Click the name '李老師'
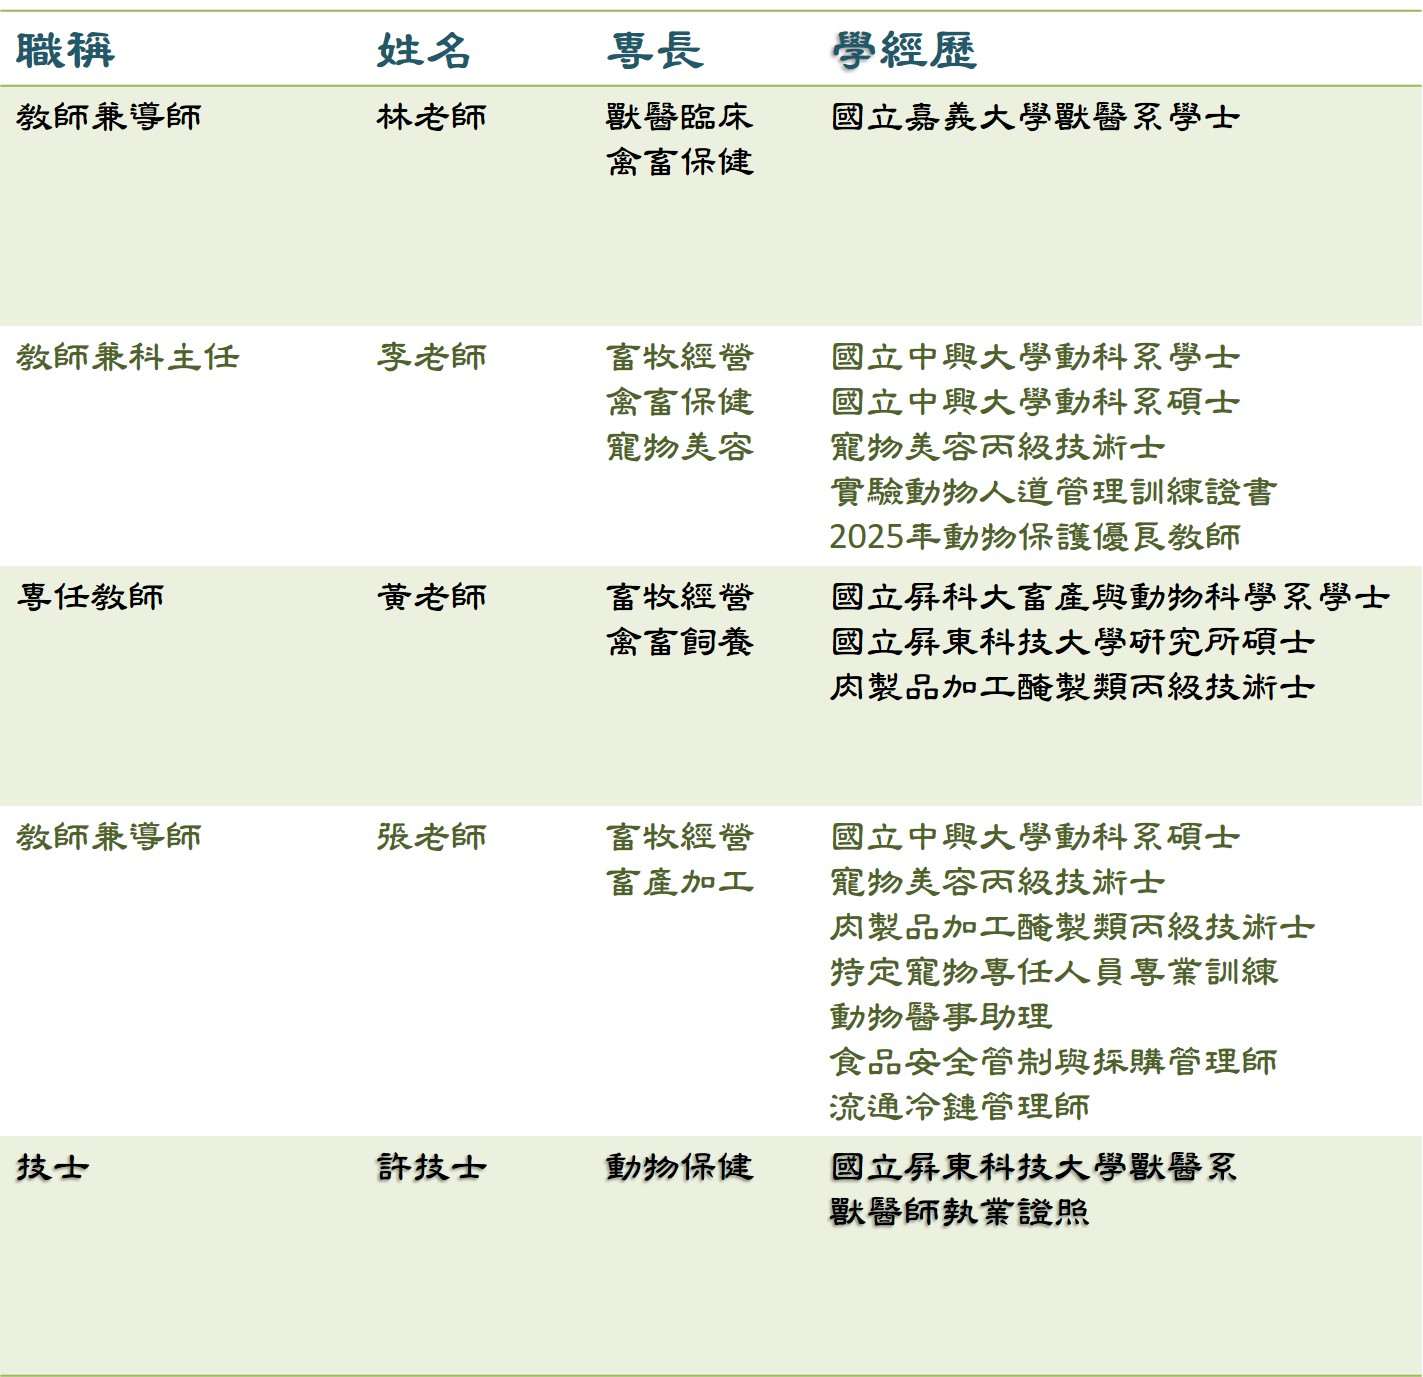Viewport: 1423px width, 1377px height. tap(432, 357)
